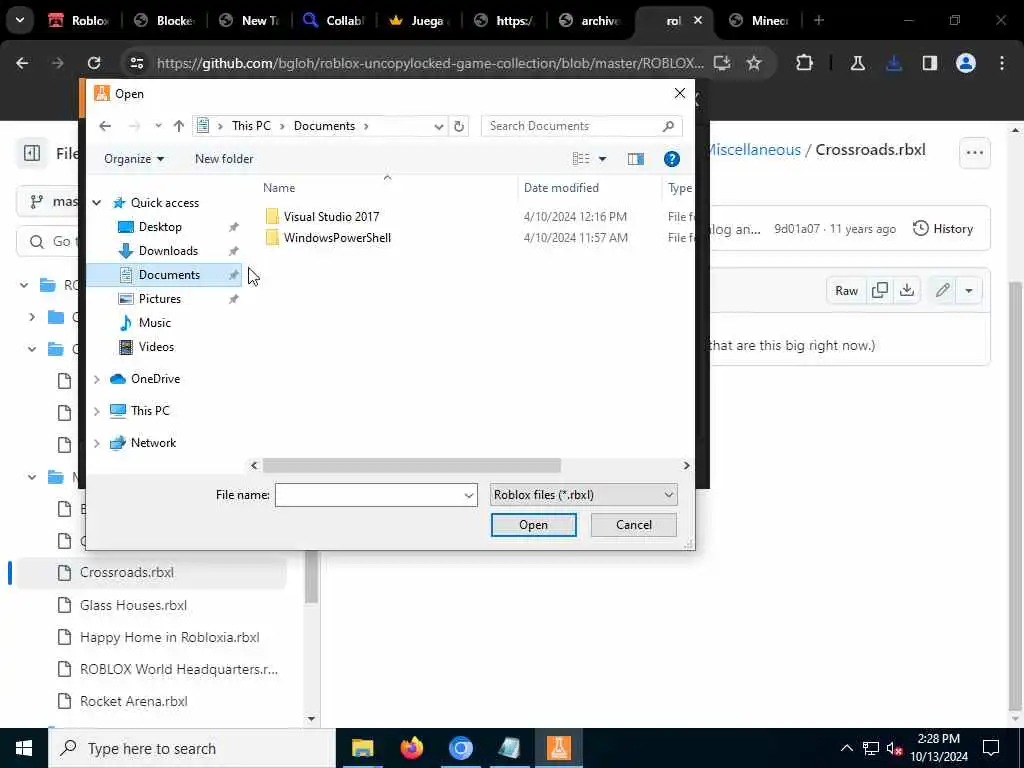Click Raw button on GitHub
This screenshot has height=768, width=1024.
click(x=846, y=290)
